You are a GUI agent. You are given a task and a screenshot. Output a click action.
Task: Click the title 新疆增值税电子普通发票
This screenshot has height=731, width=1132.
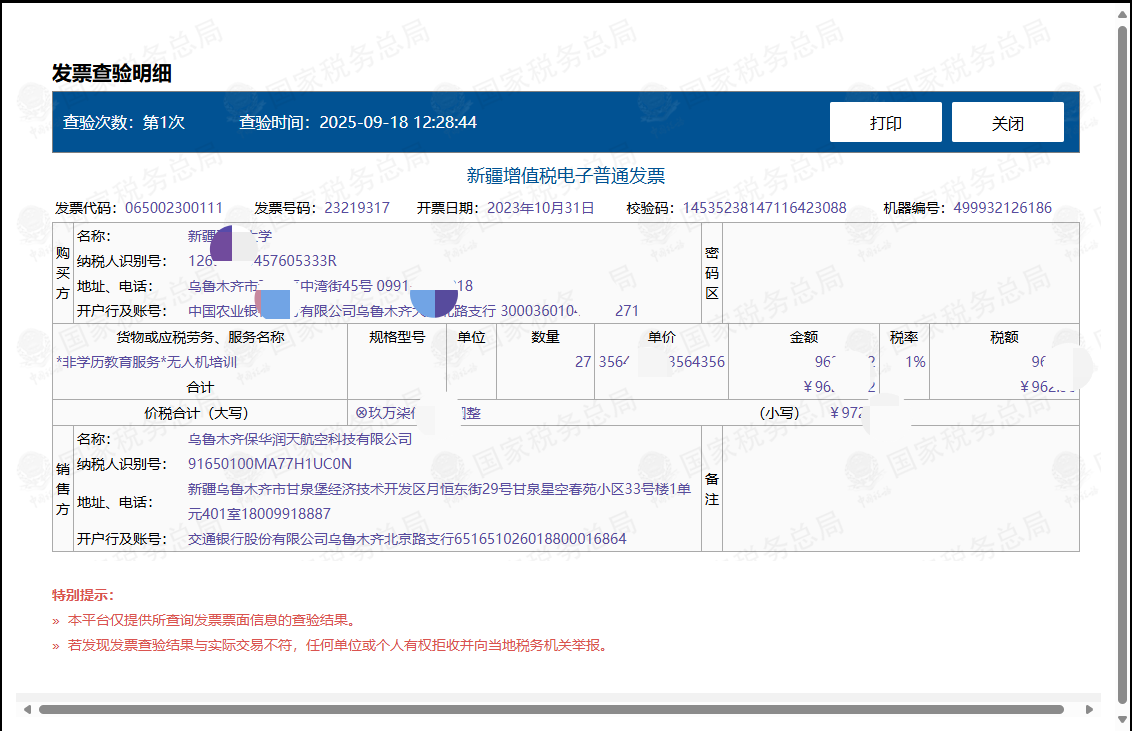click(565, 175)
